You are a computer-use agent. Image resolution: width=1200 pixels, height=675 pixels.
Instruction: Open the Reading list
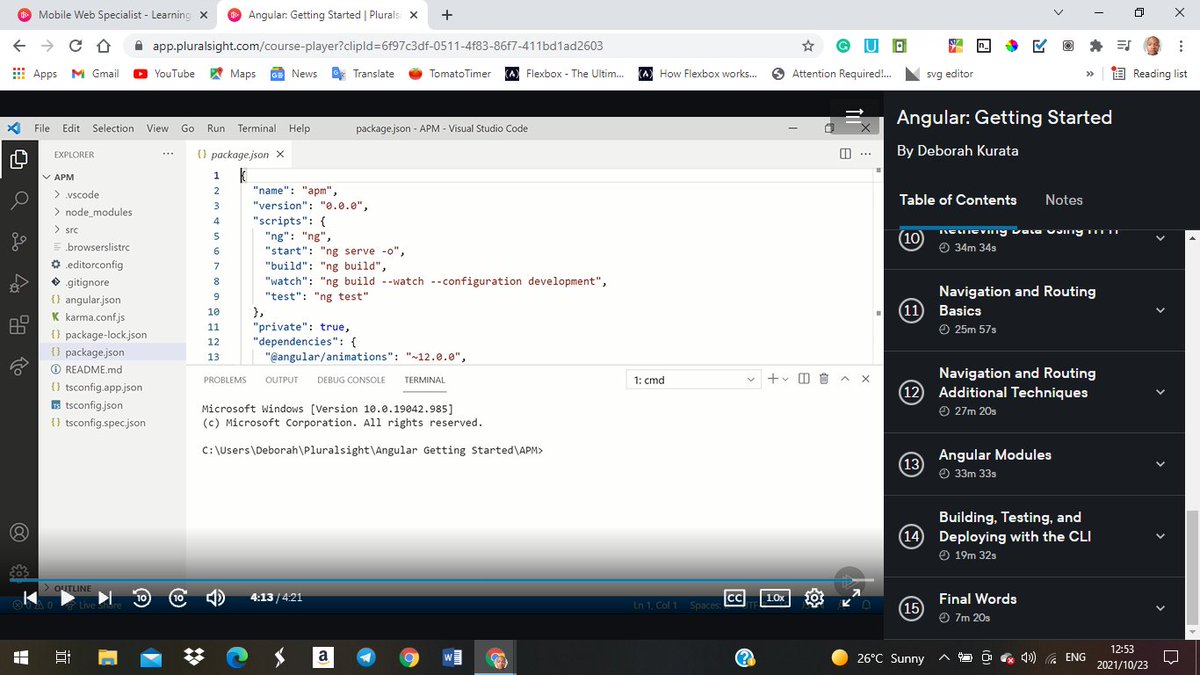(x=1150, y=74)
